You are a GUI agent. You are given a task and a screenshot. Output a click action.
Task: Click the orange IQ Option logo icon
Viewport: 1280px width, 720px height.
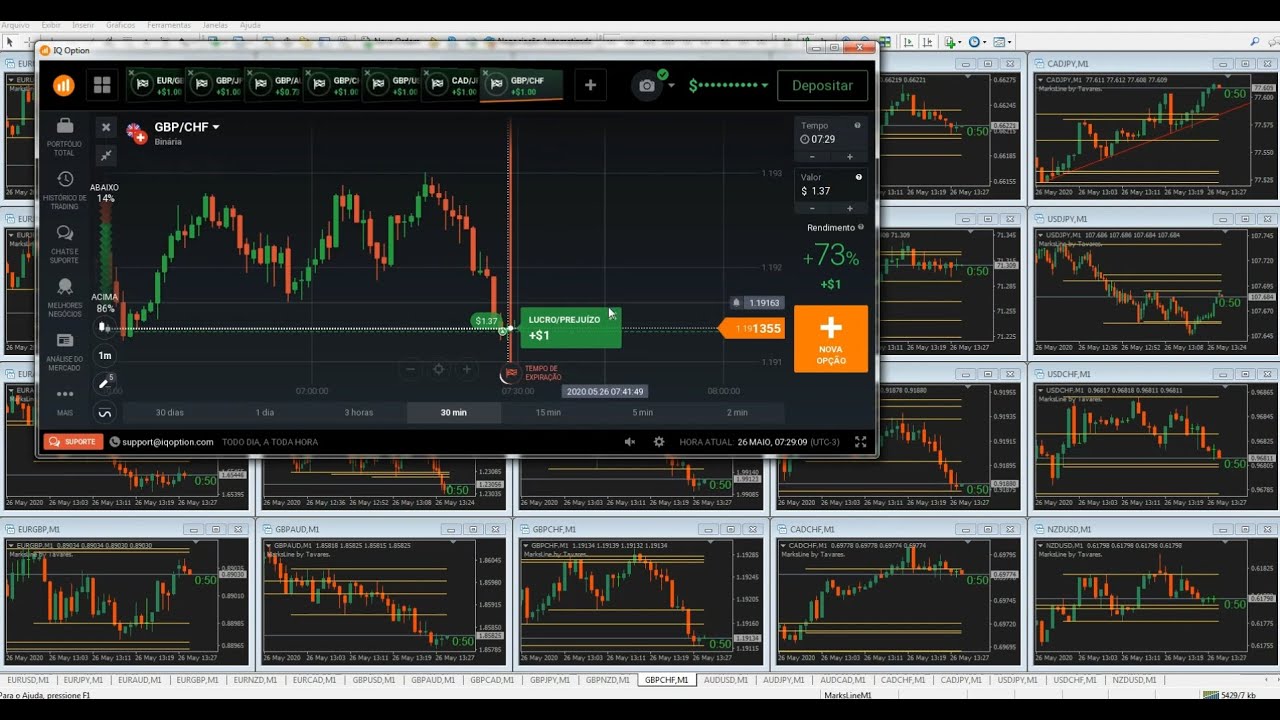click(63, 85)
